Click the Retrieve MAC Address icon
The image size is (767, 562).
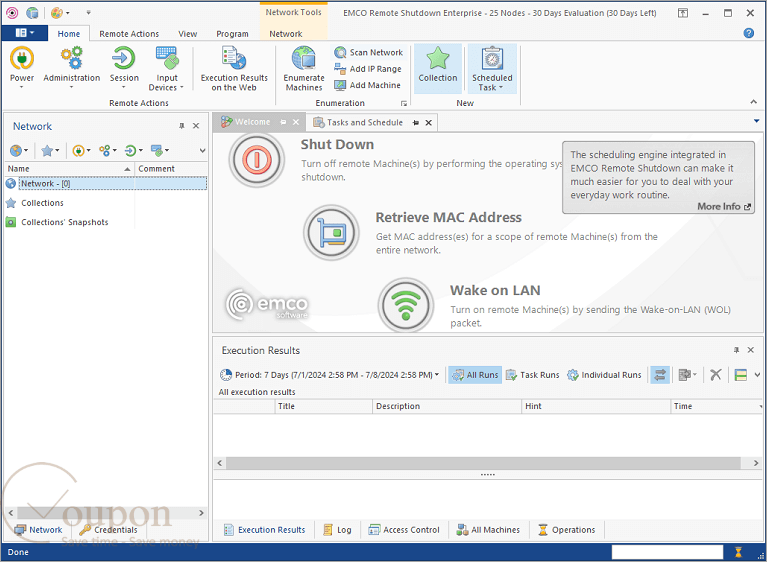(331, 232)
